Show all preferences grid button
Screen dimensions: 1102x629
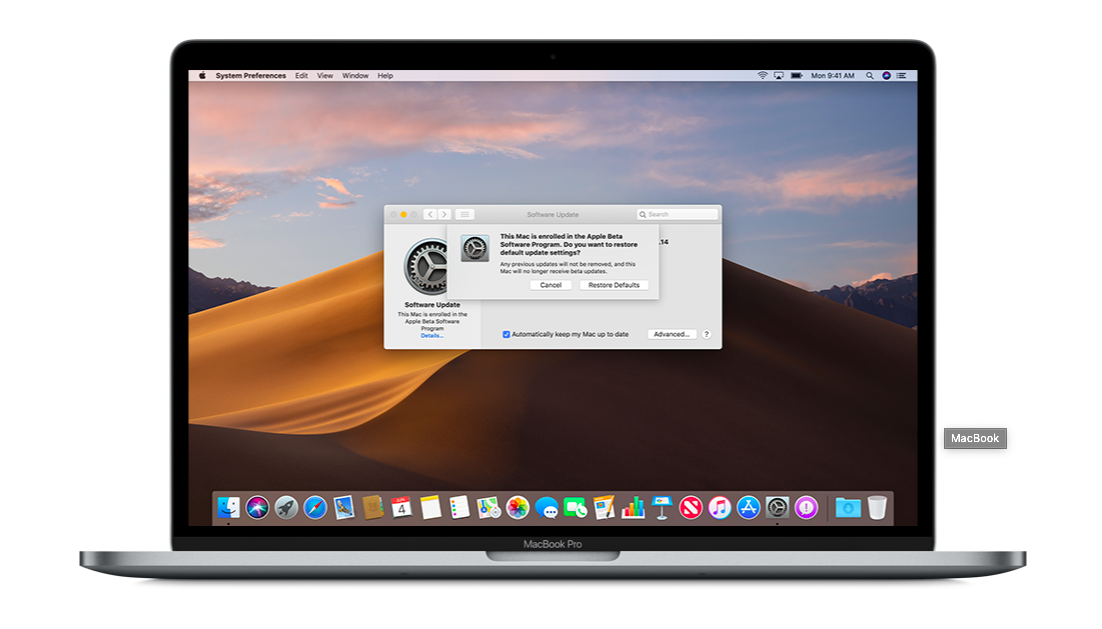click(x=465, y=214)
